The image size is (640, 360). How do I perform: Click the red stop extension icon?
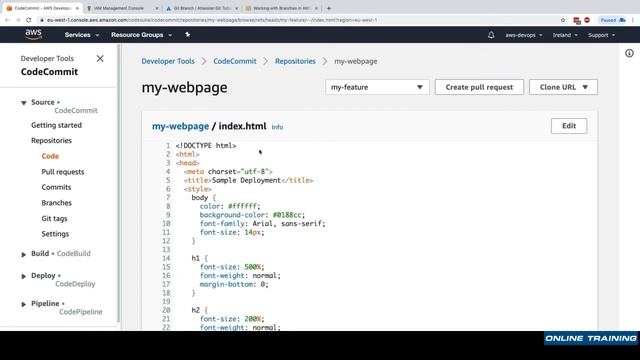coord(587,20)
